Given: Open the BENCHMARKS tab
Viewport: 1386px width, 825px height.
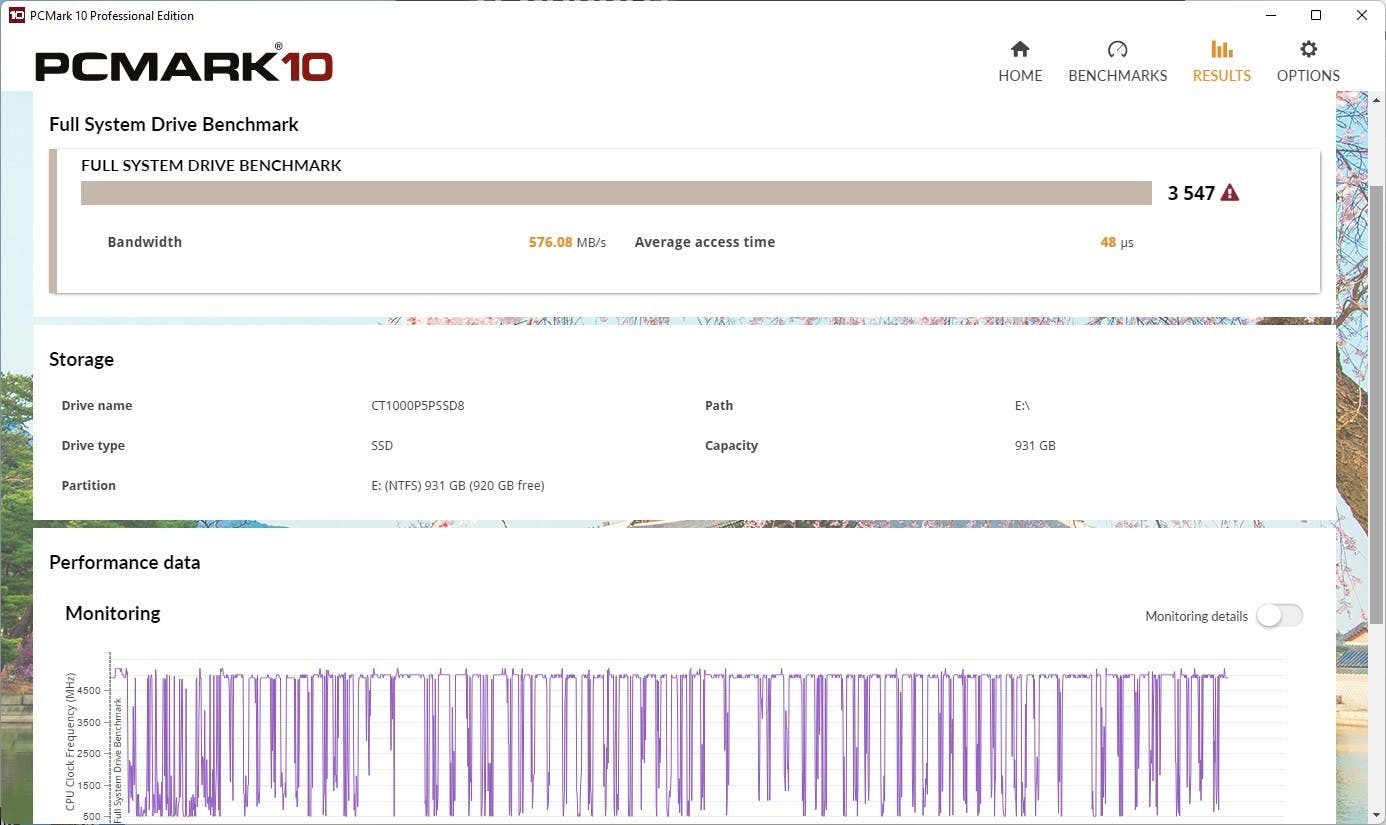Looking at the screenshot, I should [1117, 62].
